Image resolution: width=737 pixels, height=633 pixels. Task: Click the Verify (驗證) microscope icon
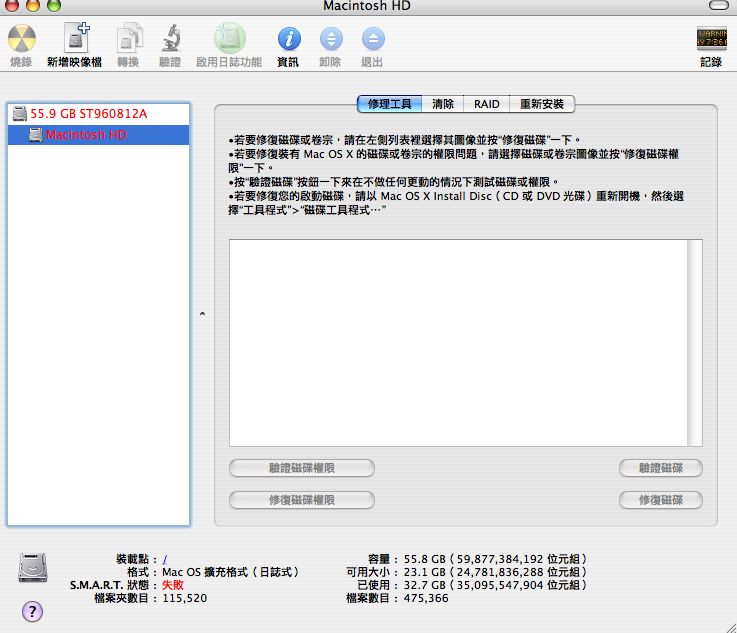(171, 38)
